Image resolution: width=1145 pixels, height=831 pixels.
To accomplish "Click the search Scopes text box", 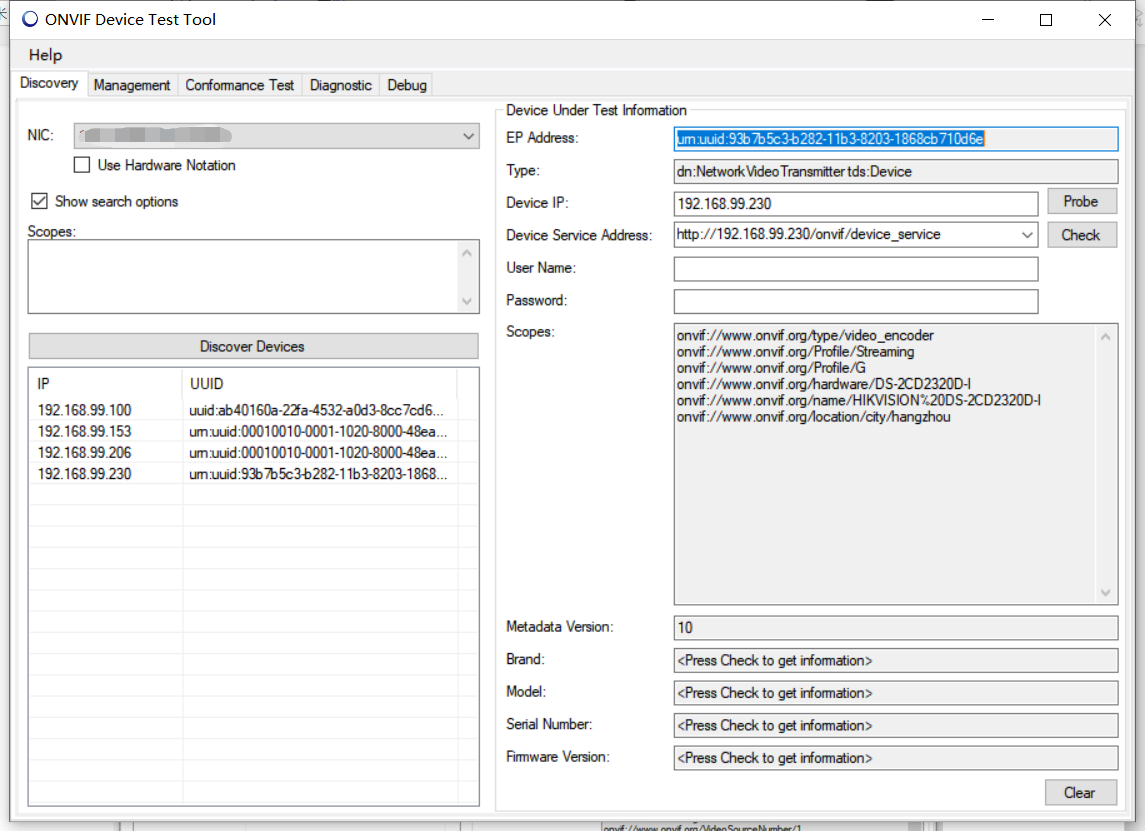I will (243, 277).
